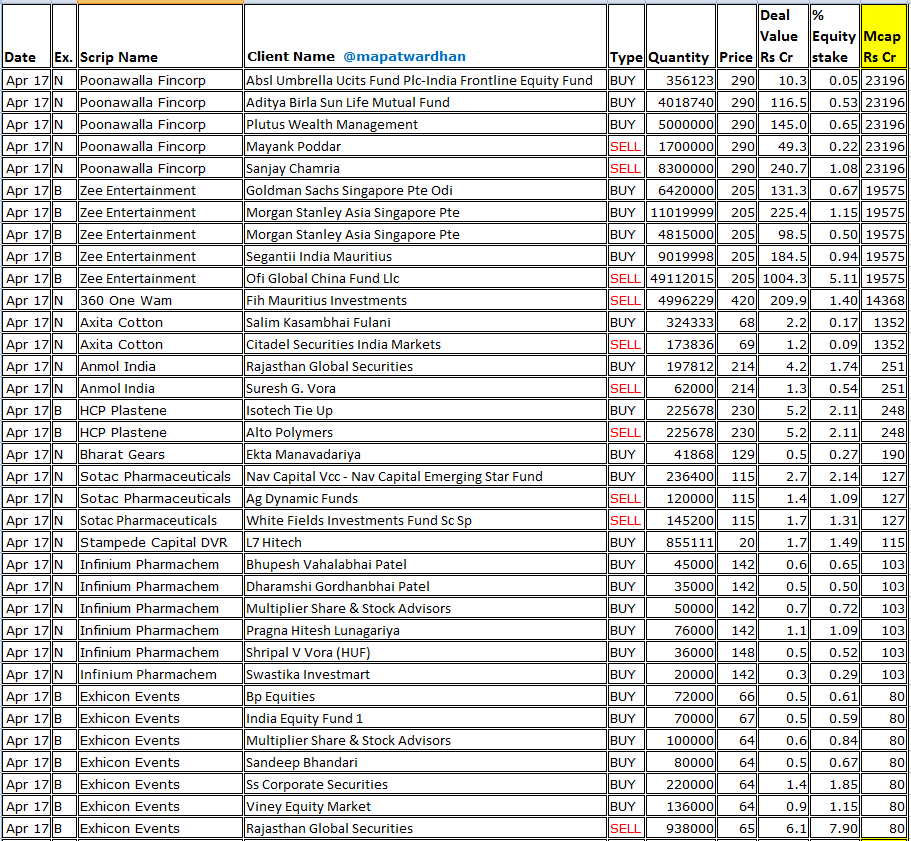Select Suresh G. Vora cell

425,388
